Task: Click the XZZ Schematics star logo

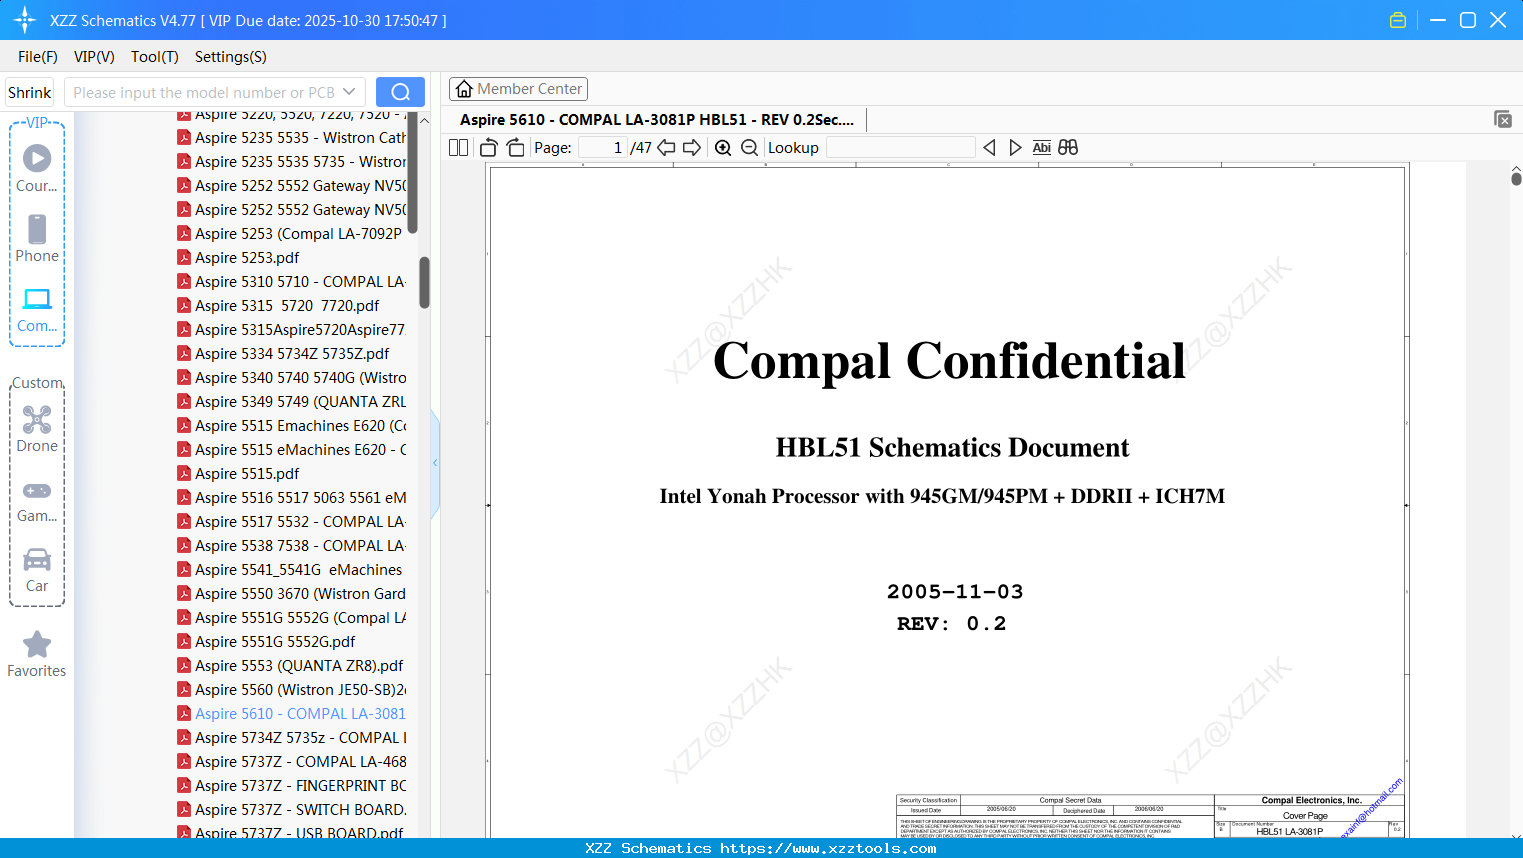Action: click(25, 20)
